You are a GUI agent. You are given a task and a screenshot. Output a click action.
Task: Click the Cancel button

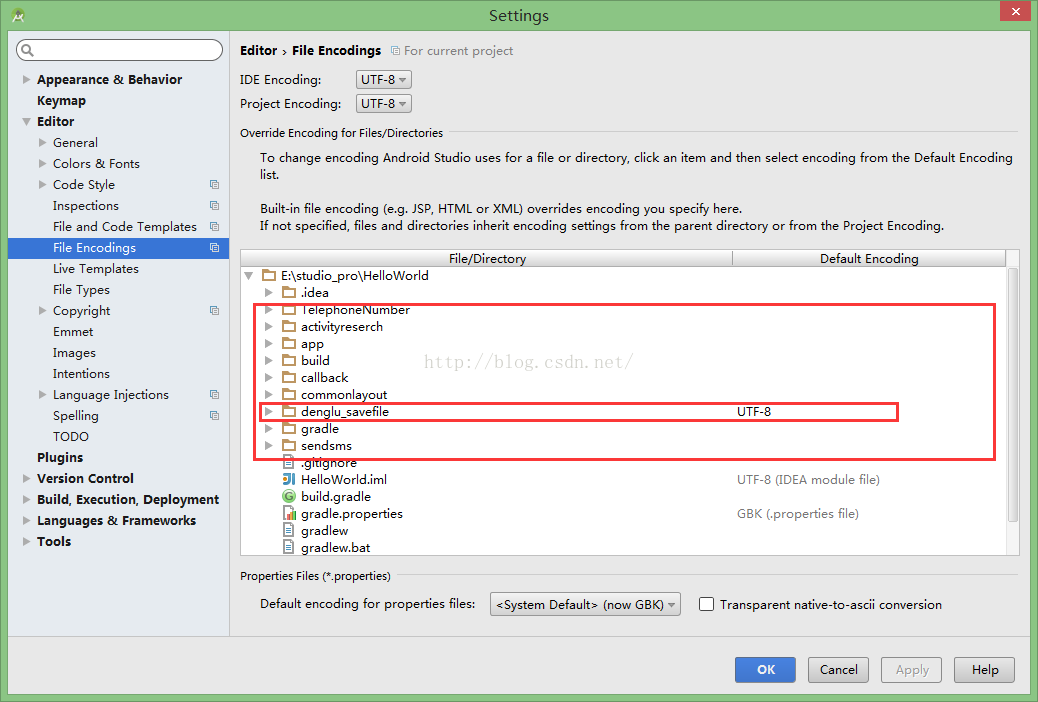coord(838,670)
